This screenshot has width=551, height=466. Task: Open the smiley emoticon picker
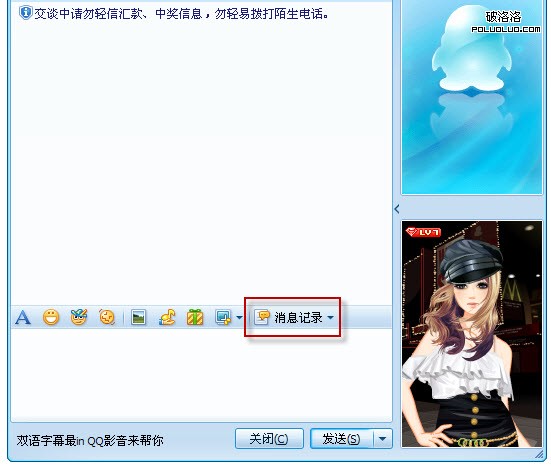(x=51, y=317)
